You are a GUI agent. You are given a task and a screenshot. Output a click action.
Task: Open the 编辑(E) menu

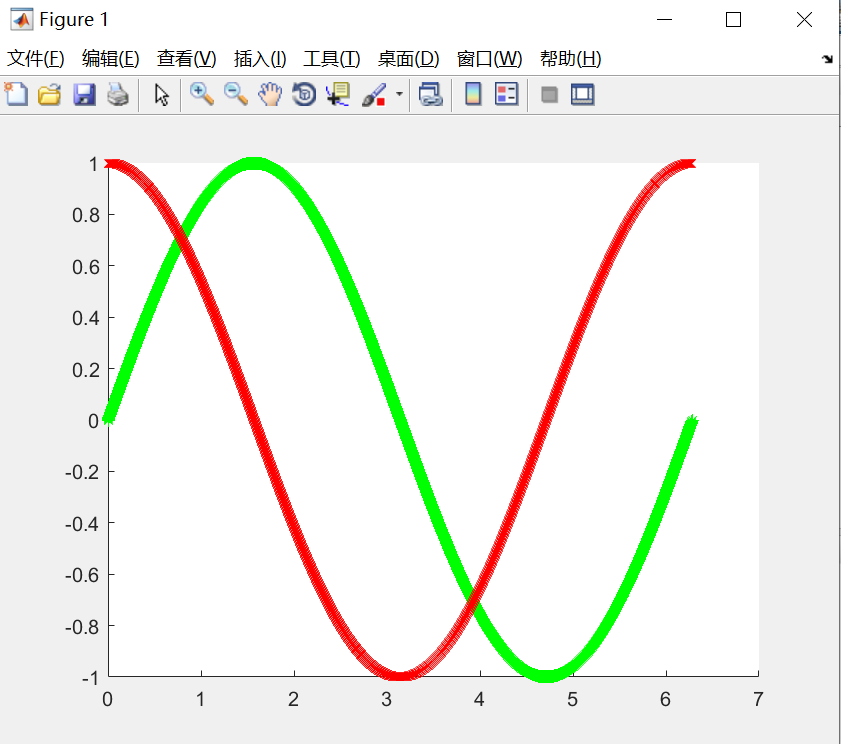click(x=110, y=58)
